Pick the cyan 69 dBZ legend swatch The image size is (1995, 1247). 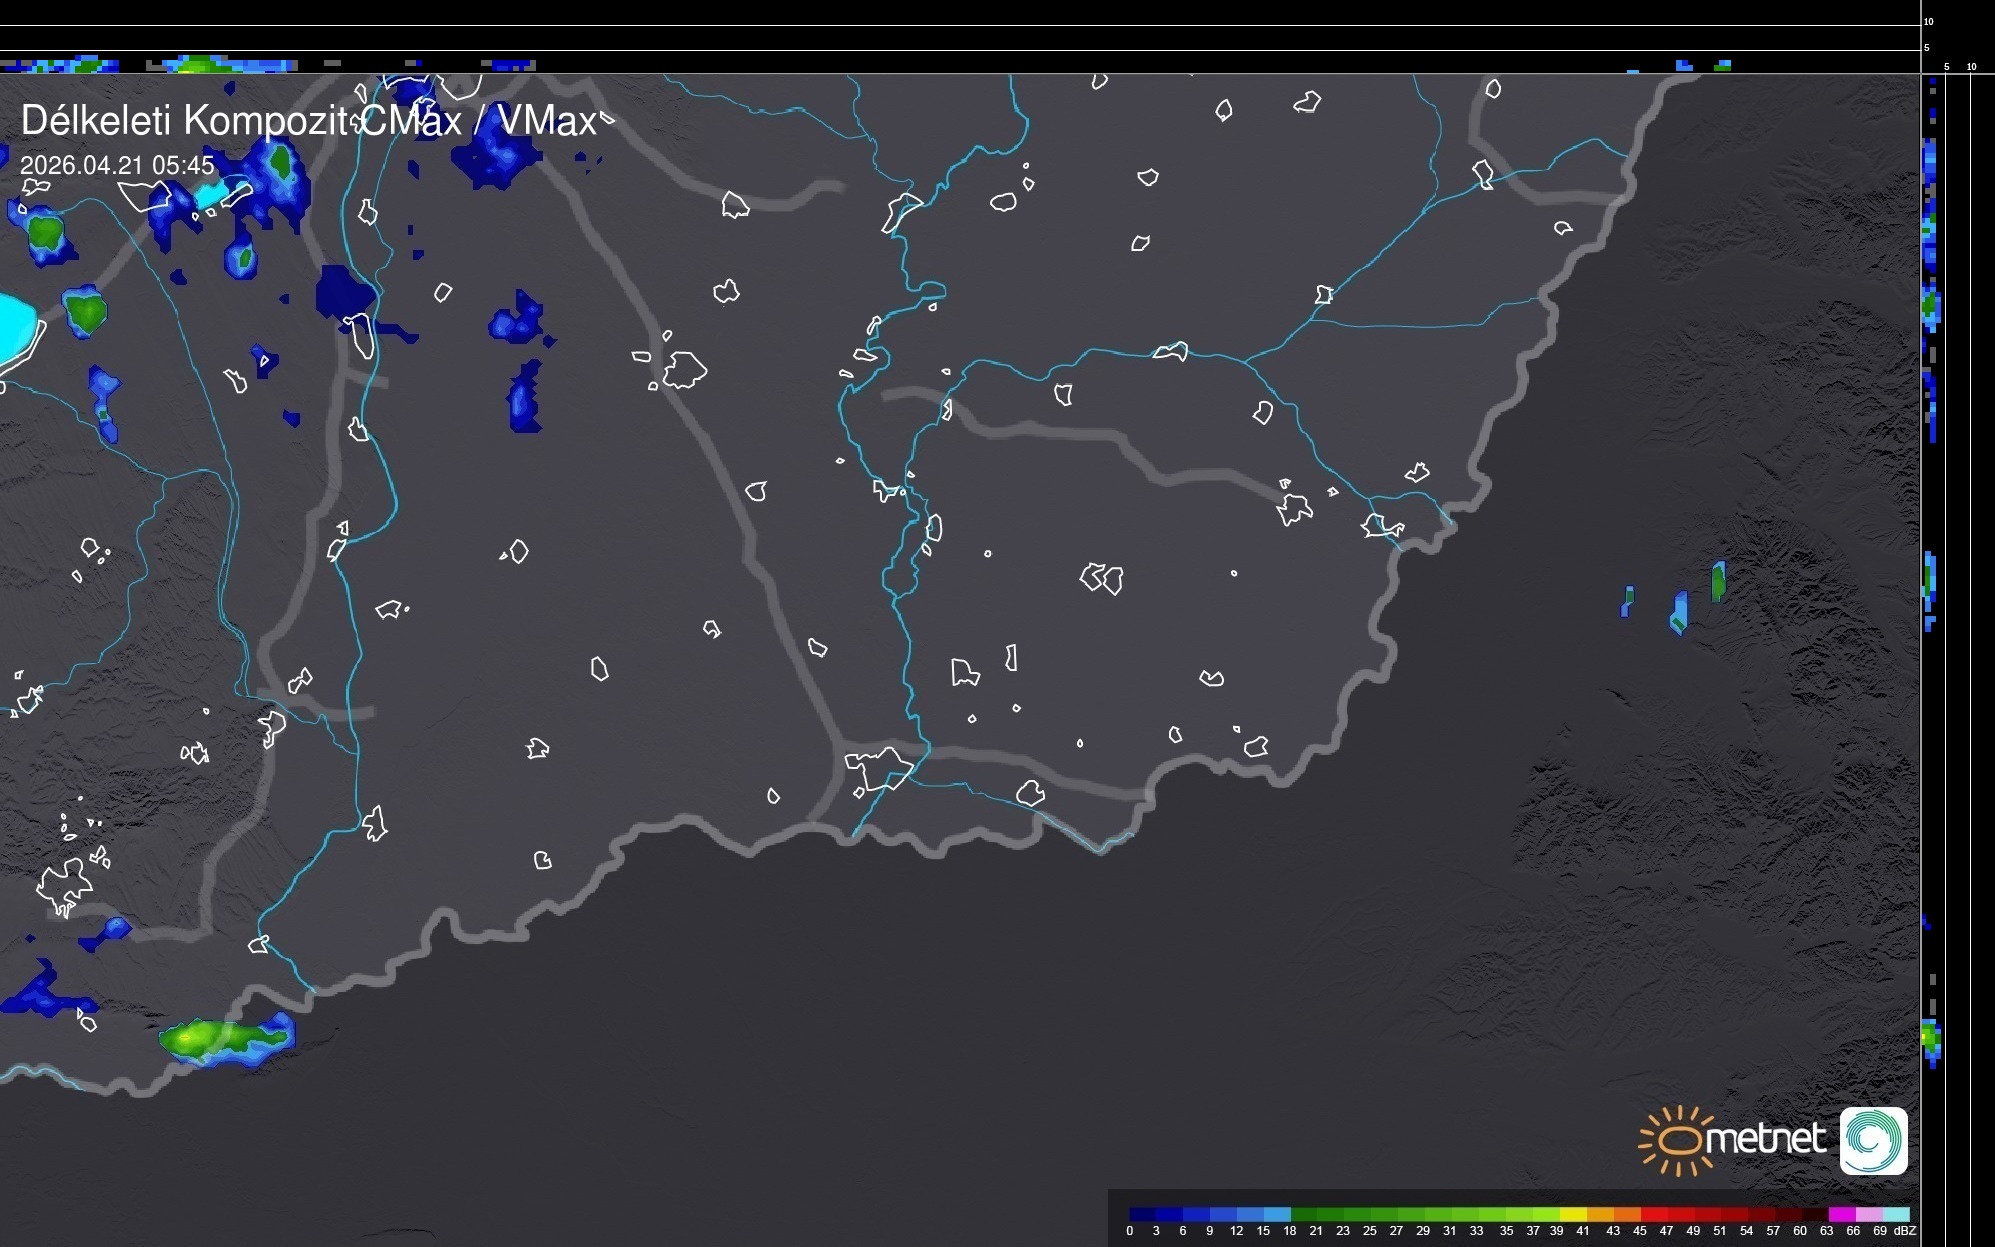point(1896,1214)
